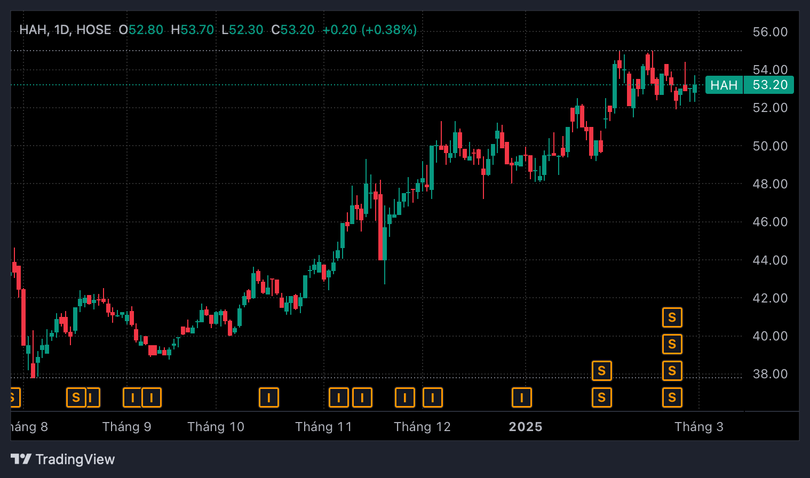This screenshot has height=478, width=810.
Task: Click the +0.20 (+0.38%) change value in the legend
Action: (367, 30)
